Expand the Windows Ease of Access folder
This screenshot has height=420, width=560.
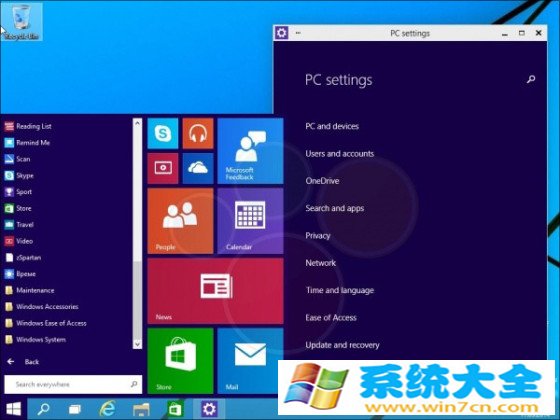point(45,323)
